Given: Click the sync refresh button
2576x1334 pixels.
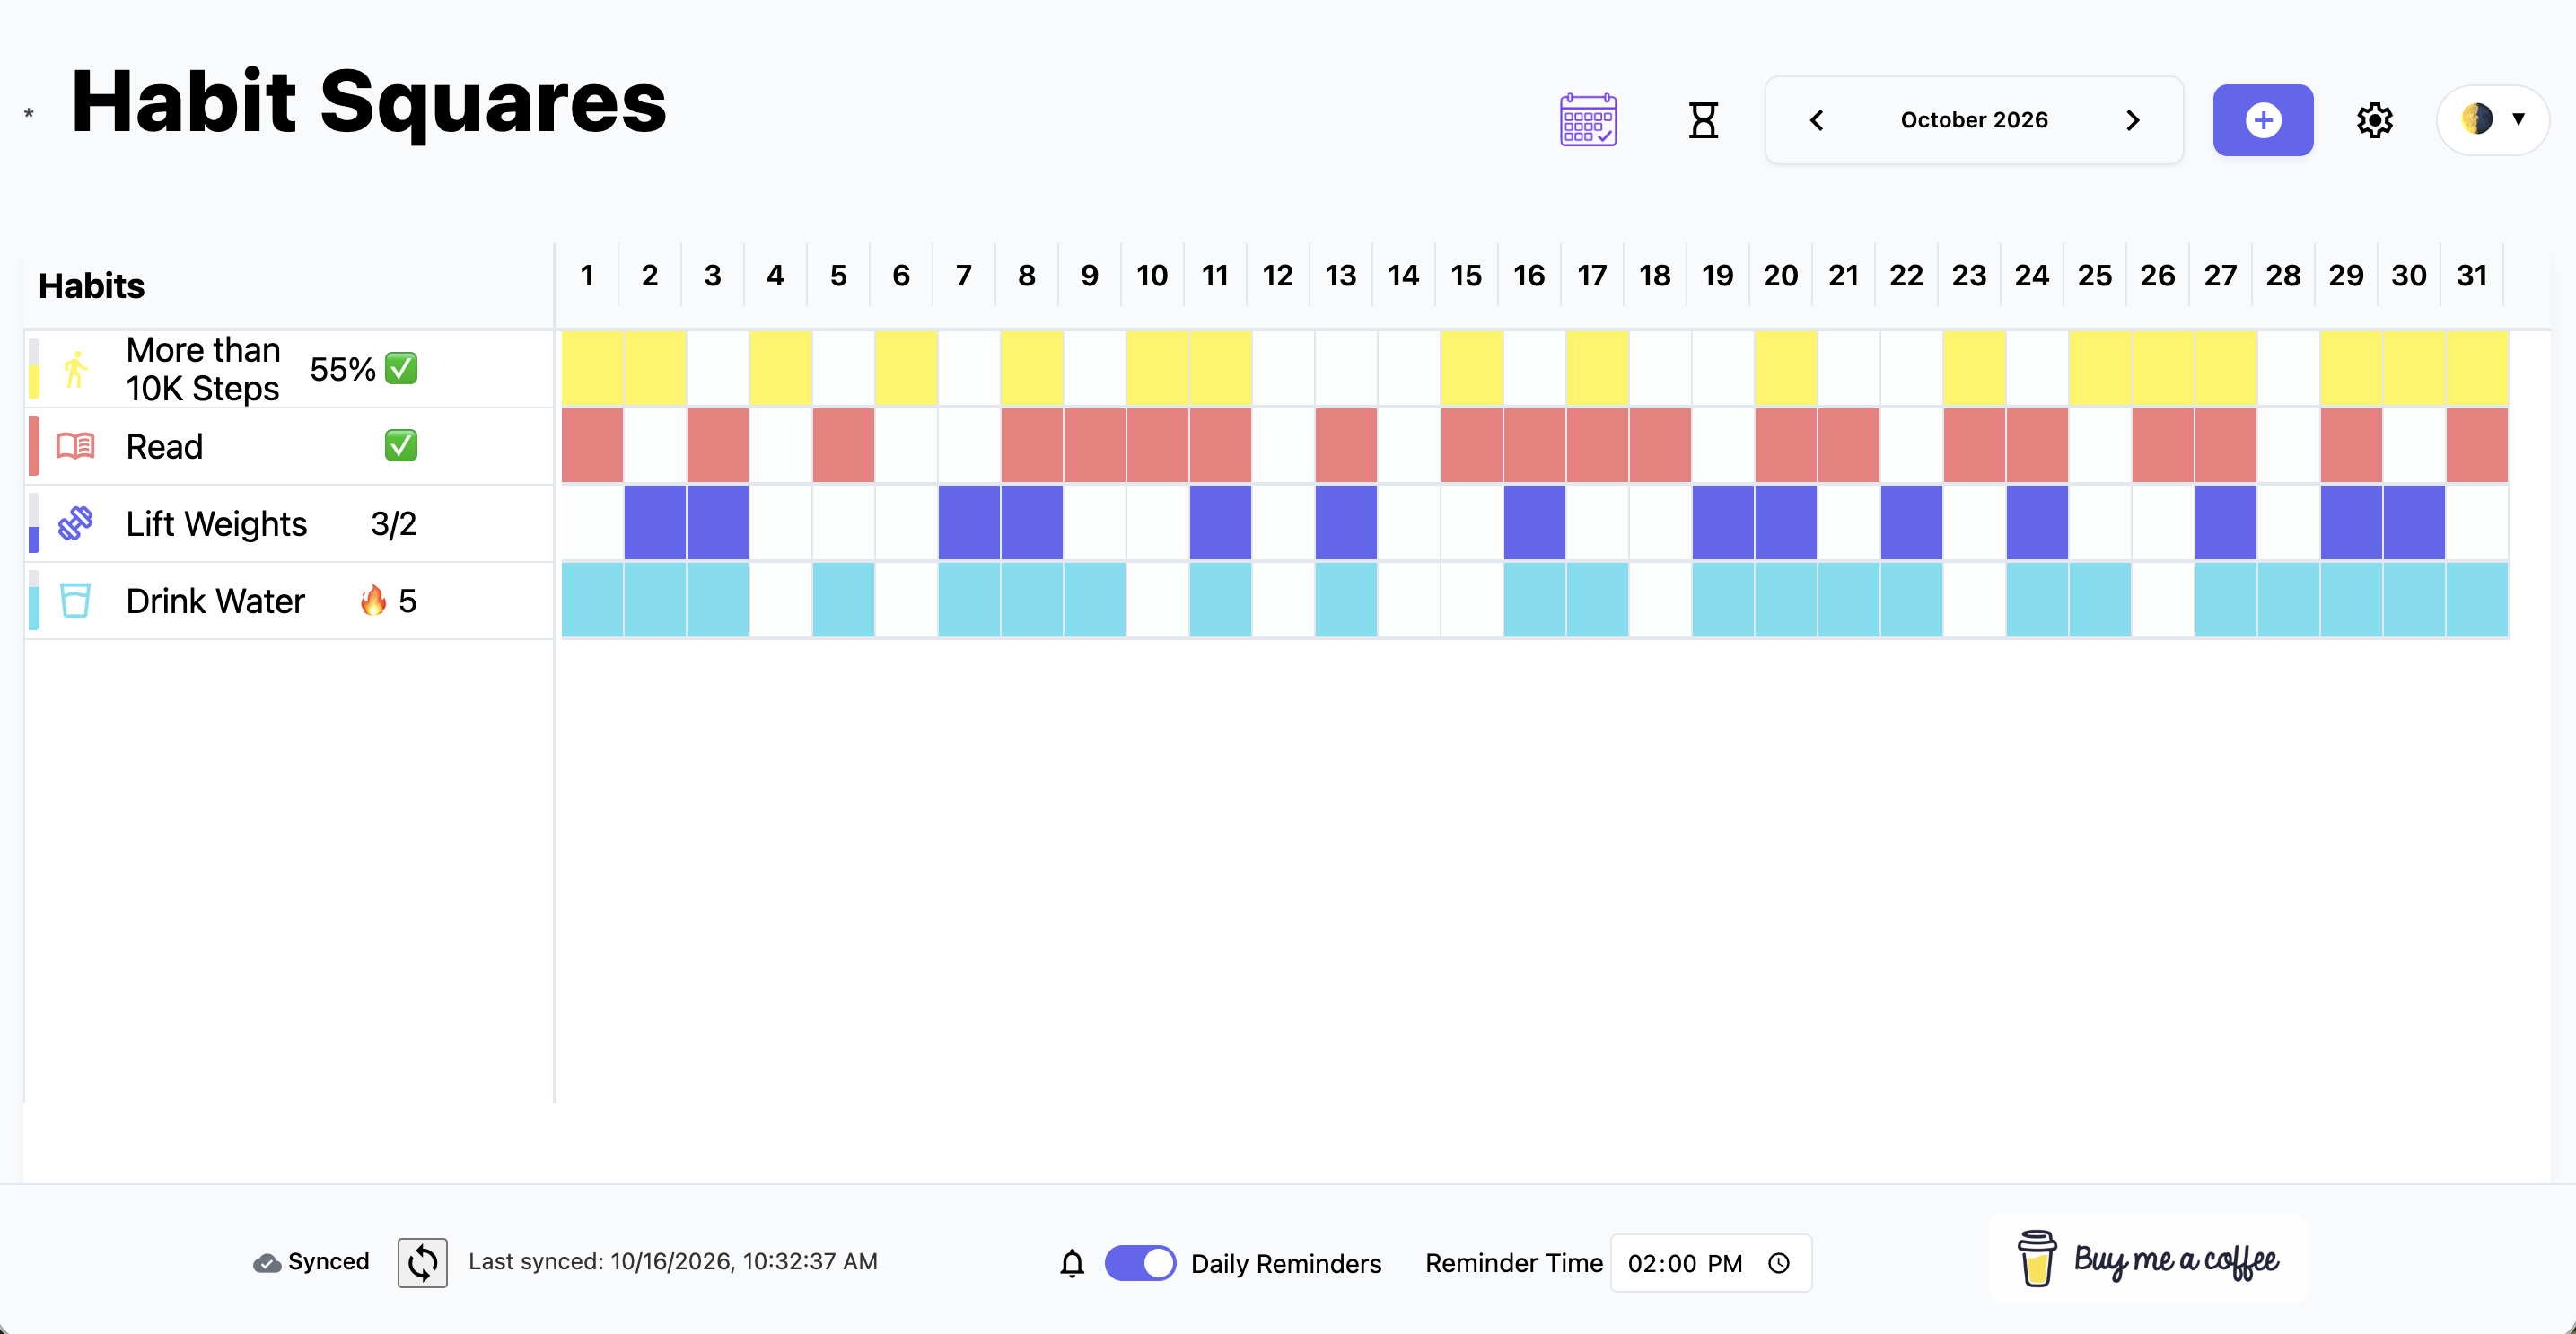Looking at the screenshot, I should [422, 1262].
